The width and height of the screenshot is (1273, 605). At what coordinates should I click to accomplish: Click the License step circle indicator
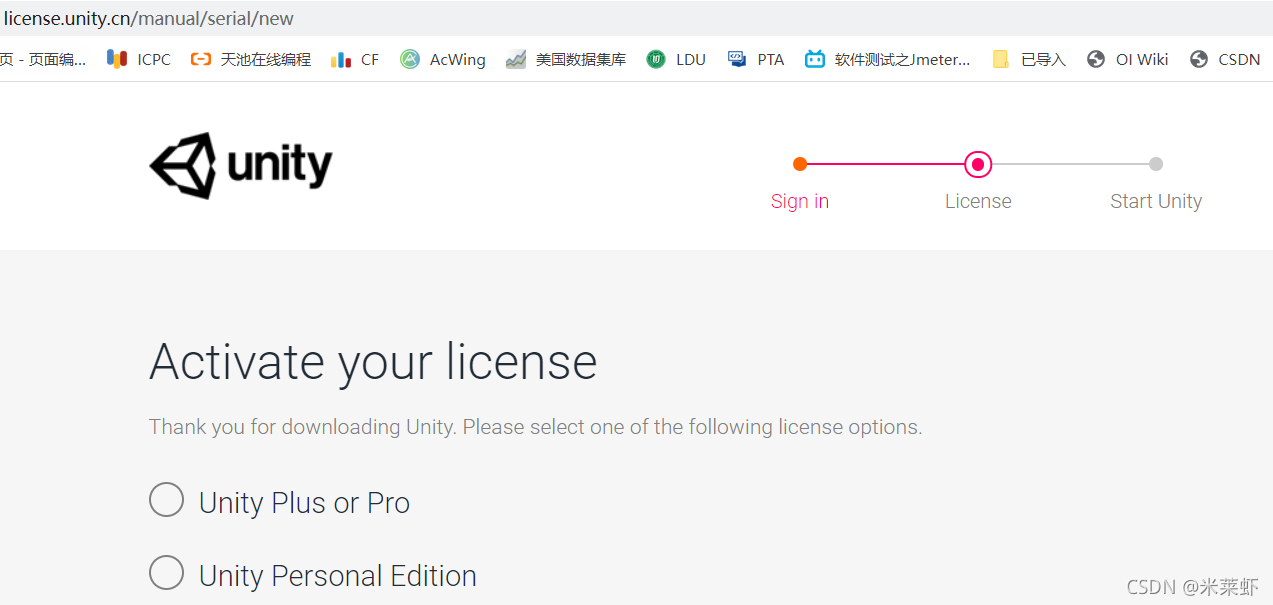click(x=978, y=164)
